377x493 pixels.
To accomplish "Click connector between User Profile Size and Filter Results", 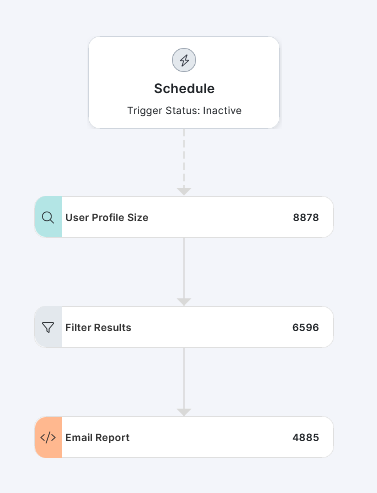I will [x=184, y=268].
